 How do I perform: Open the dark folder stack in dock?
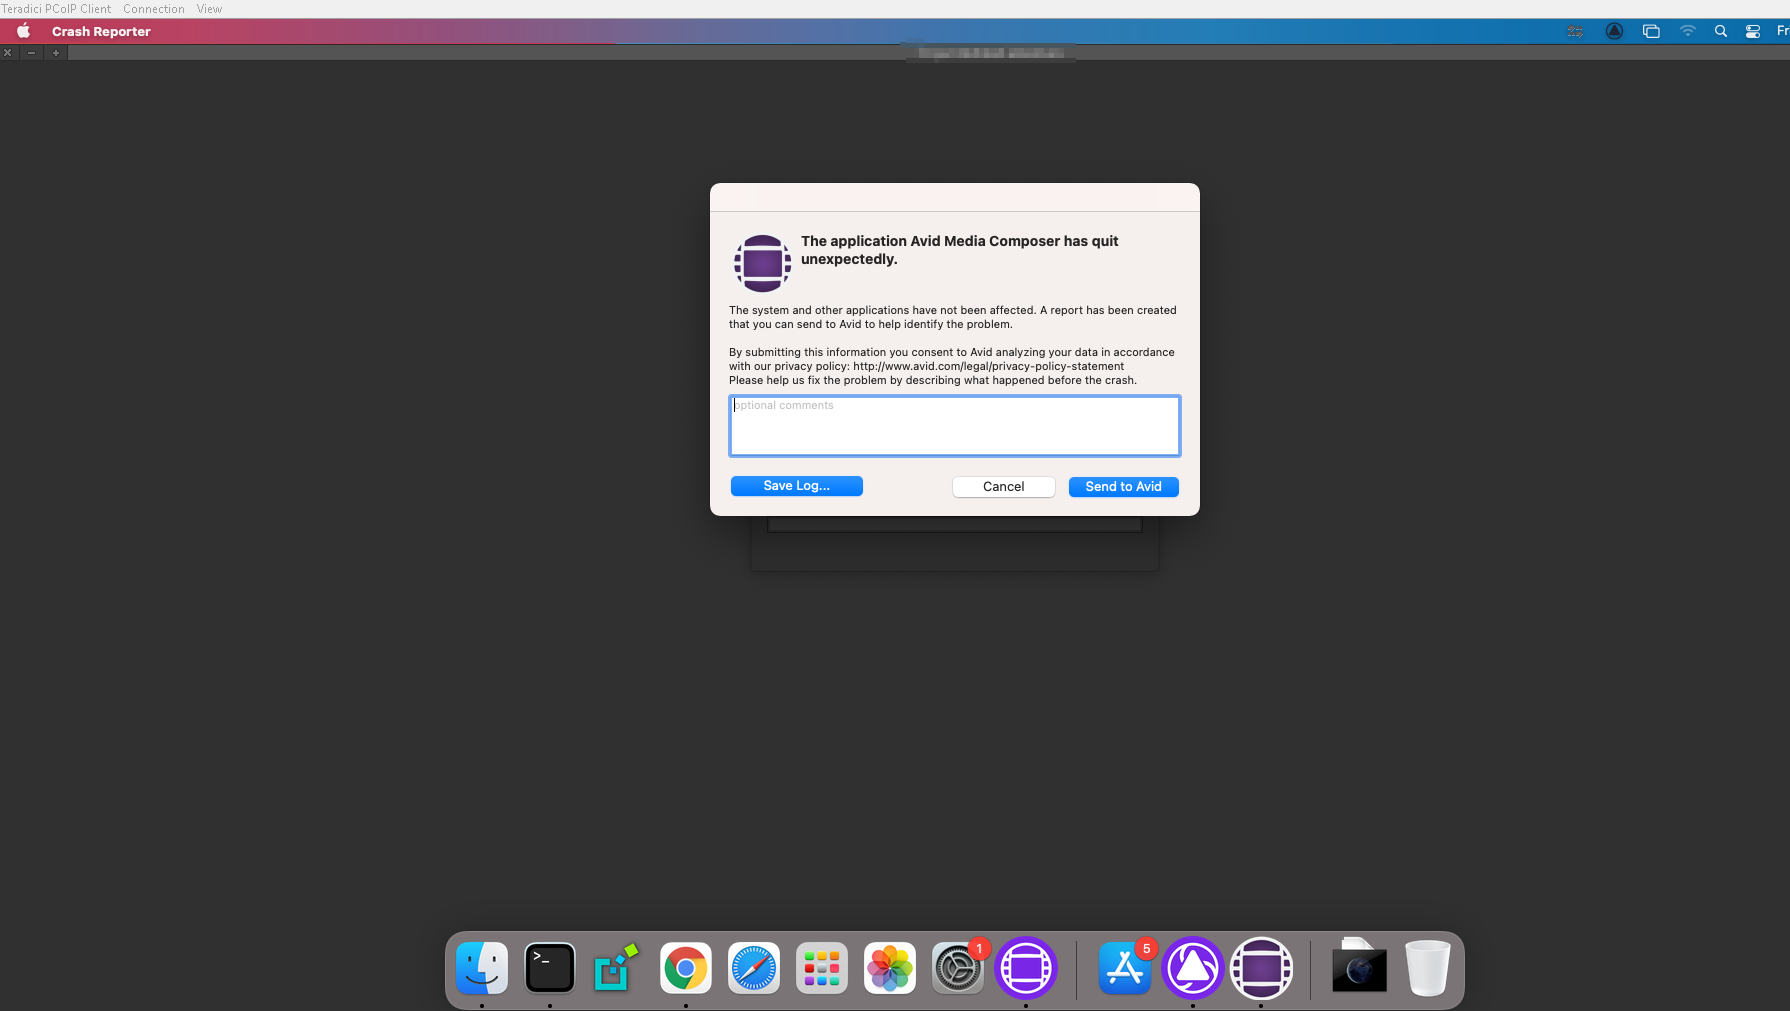click(1359, 967)
